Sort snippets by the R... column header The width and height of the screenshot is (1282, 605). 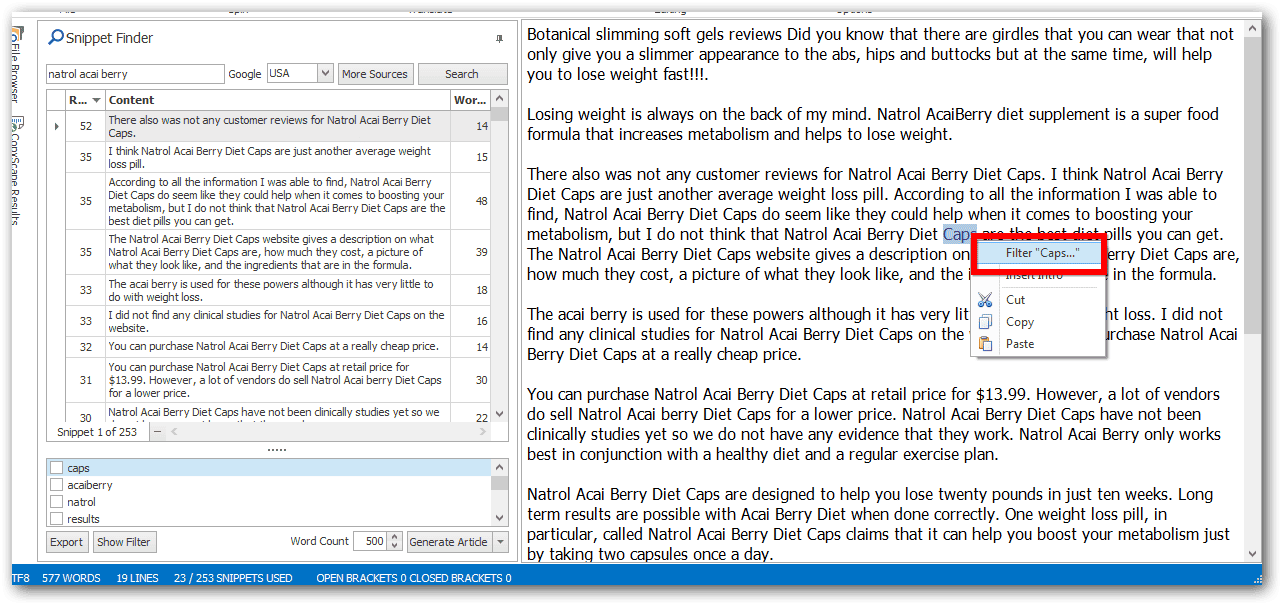tap(85, 100)
